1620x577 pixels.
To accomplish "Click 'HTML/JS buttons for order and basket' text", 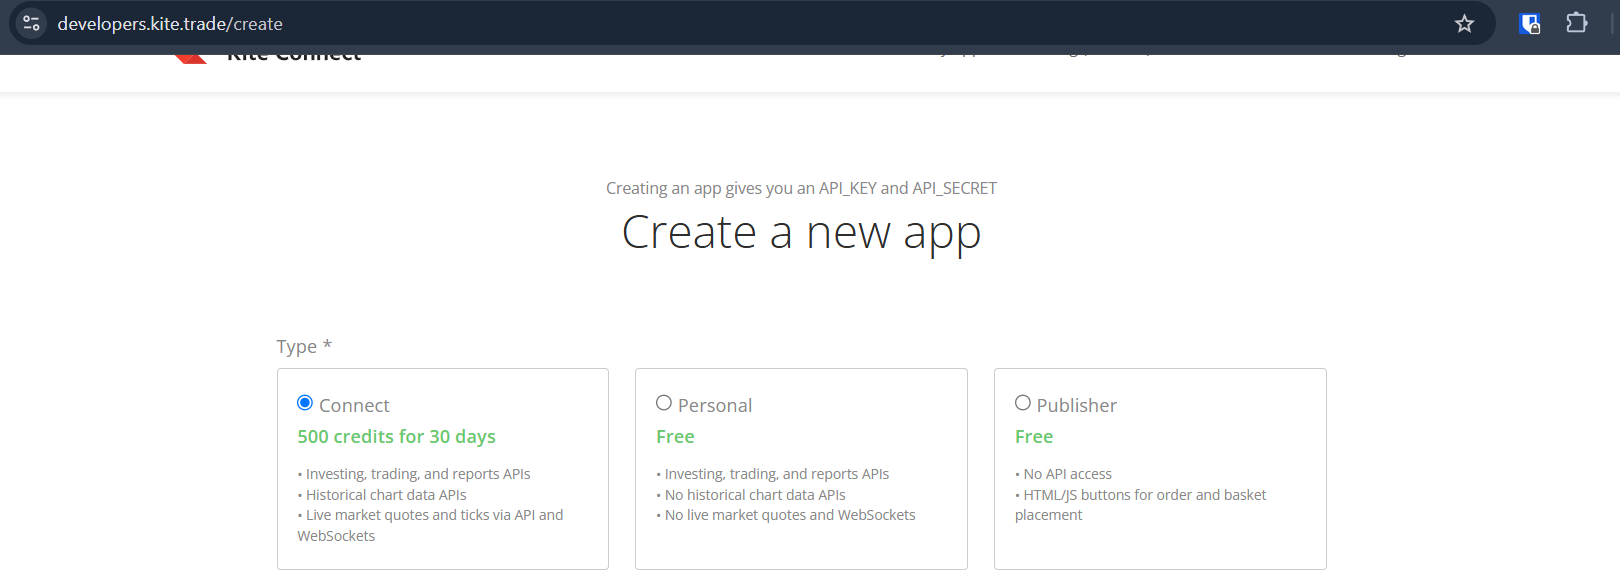I will [1145, 495].
